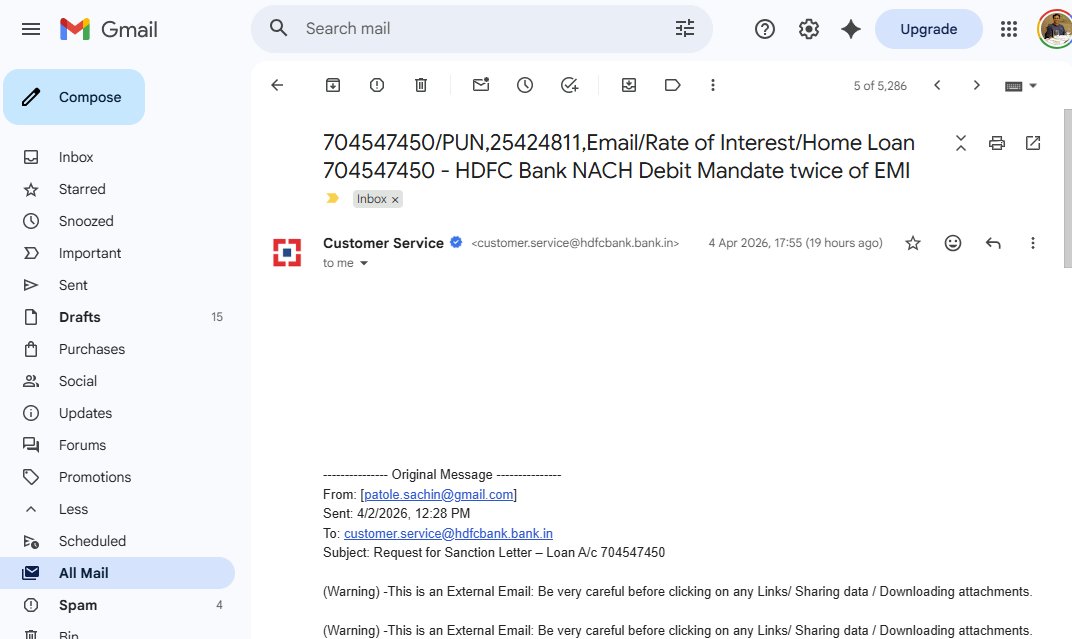Screen dimensions: 1072x639
Task: Open the toolbar More options menu
Action: coord(712,85)
